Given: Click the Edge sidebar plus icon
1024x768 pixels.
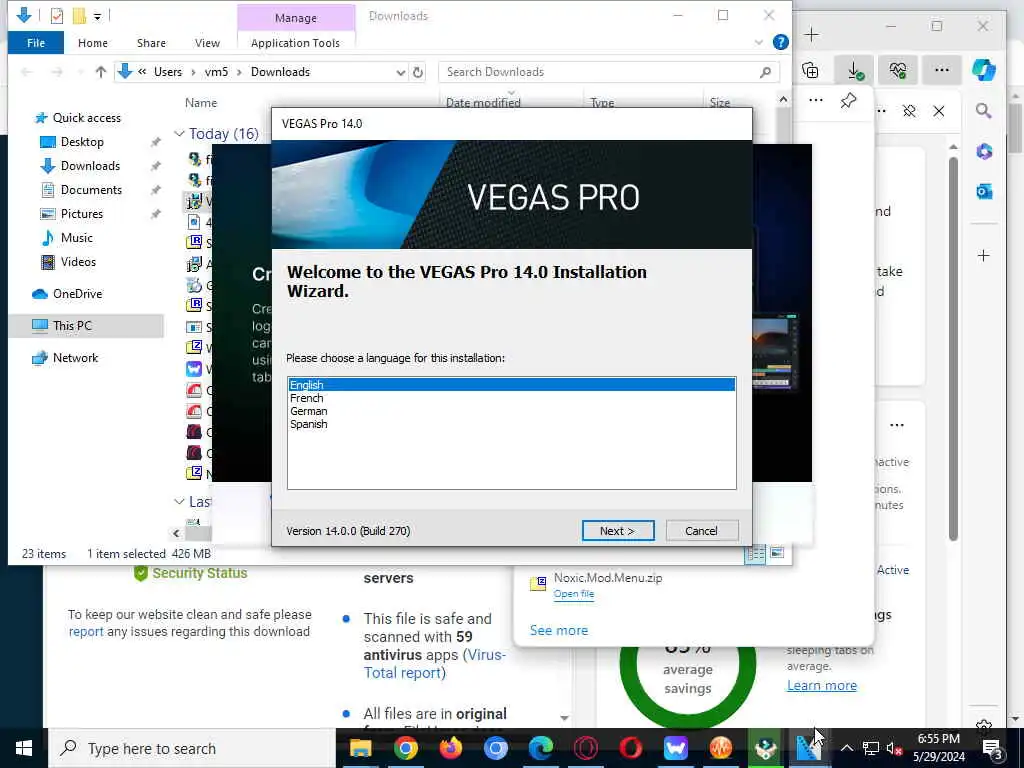Looking at the screenshot, I should pos(984,255).
